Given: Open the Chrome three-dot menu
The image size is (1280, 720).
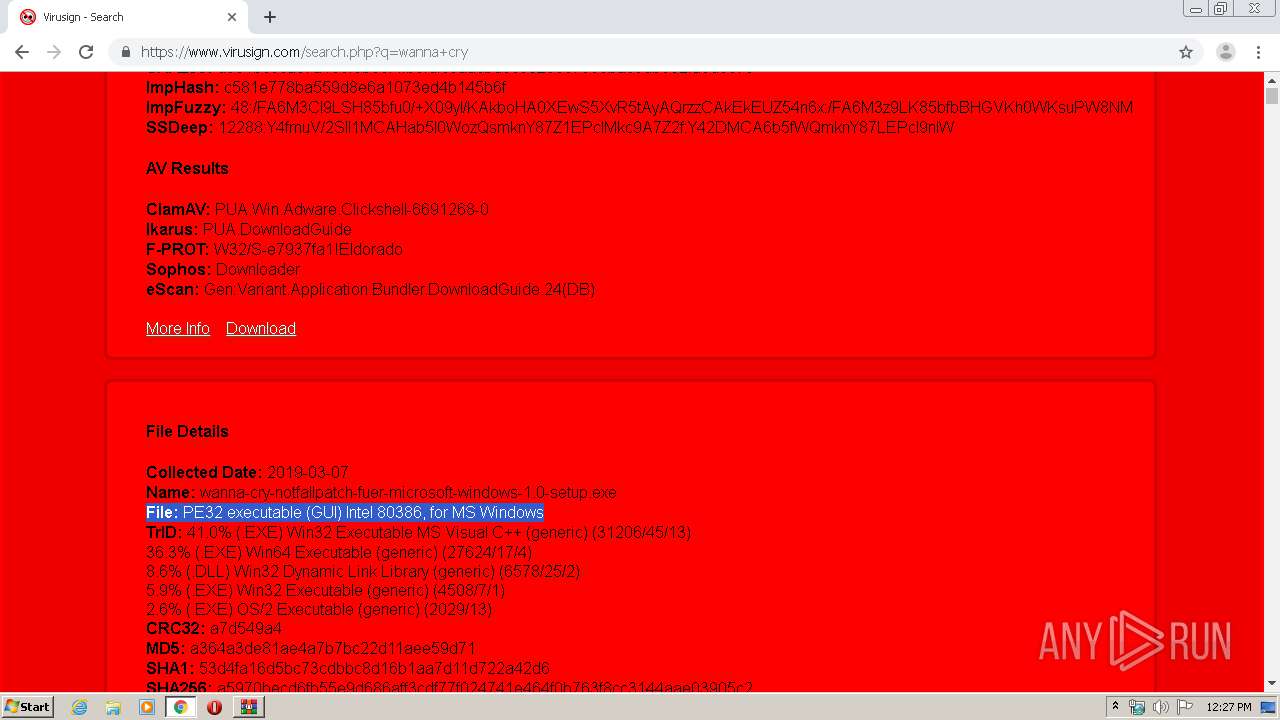Looking at the screenshot, I should pyautogui.click(x=1257, y=52).
